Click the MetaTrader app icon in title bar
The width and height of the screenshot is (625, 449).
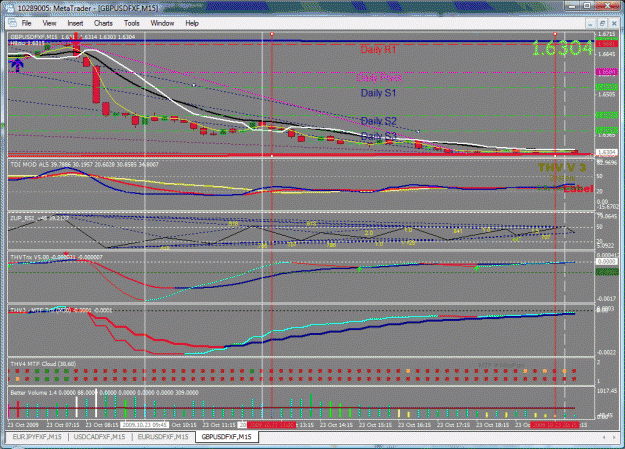[10, 8]
